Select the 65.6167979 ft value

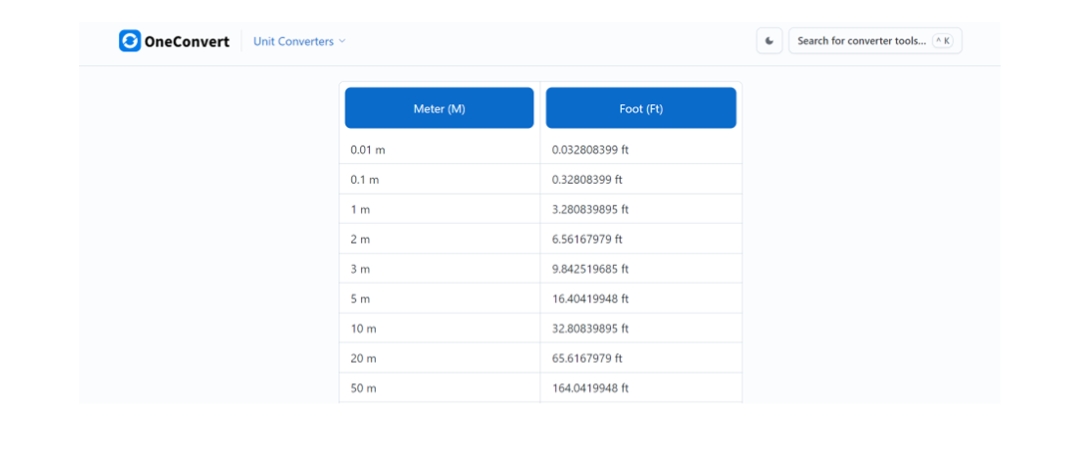pyautogui.click(x=587, y=358)
